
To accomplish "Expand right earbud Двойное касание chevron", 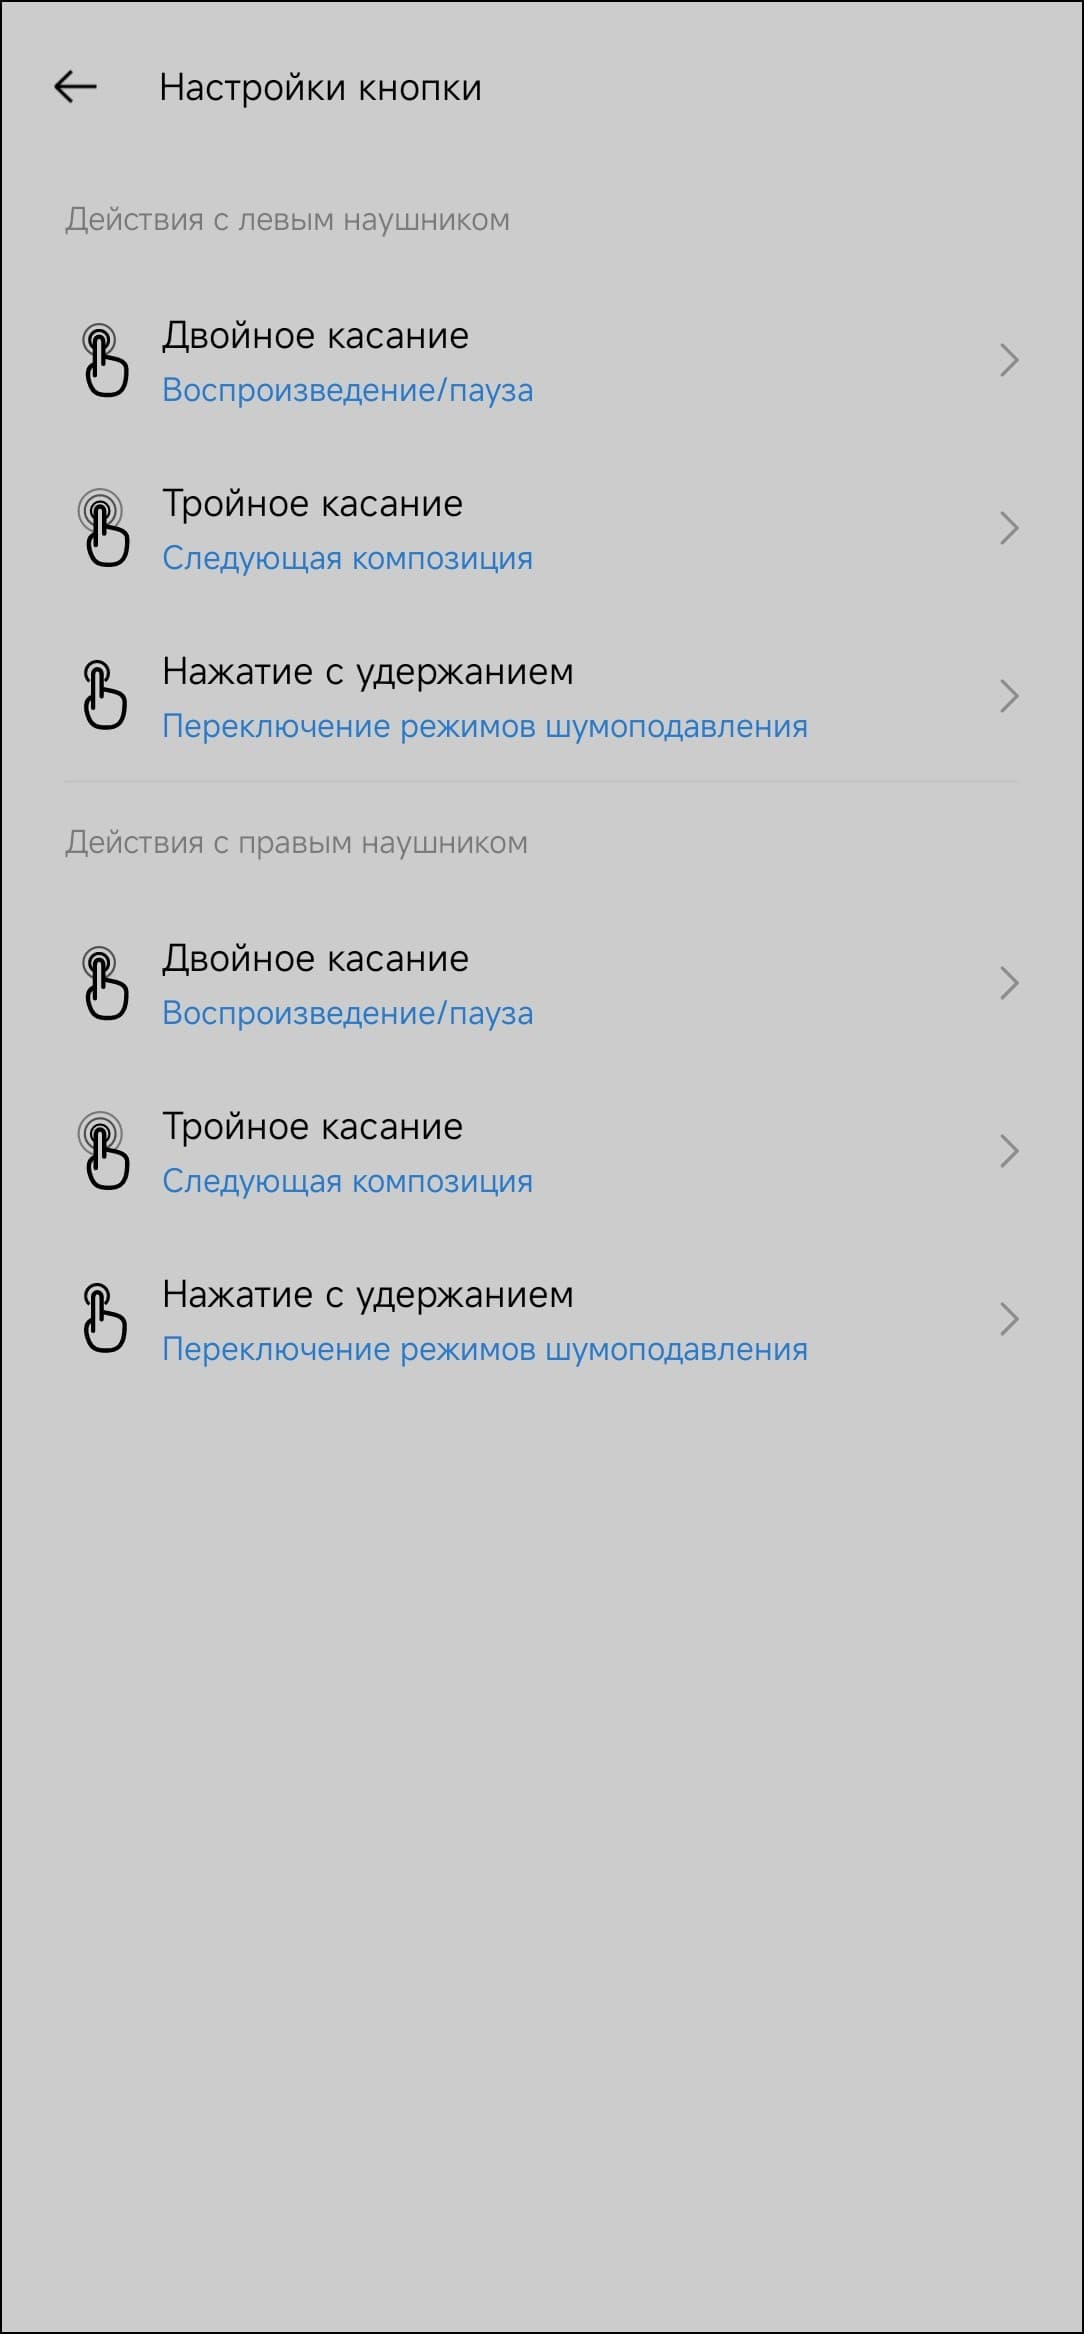I will [x=1009, y=983].
